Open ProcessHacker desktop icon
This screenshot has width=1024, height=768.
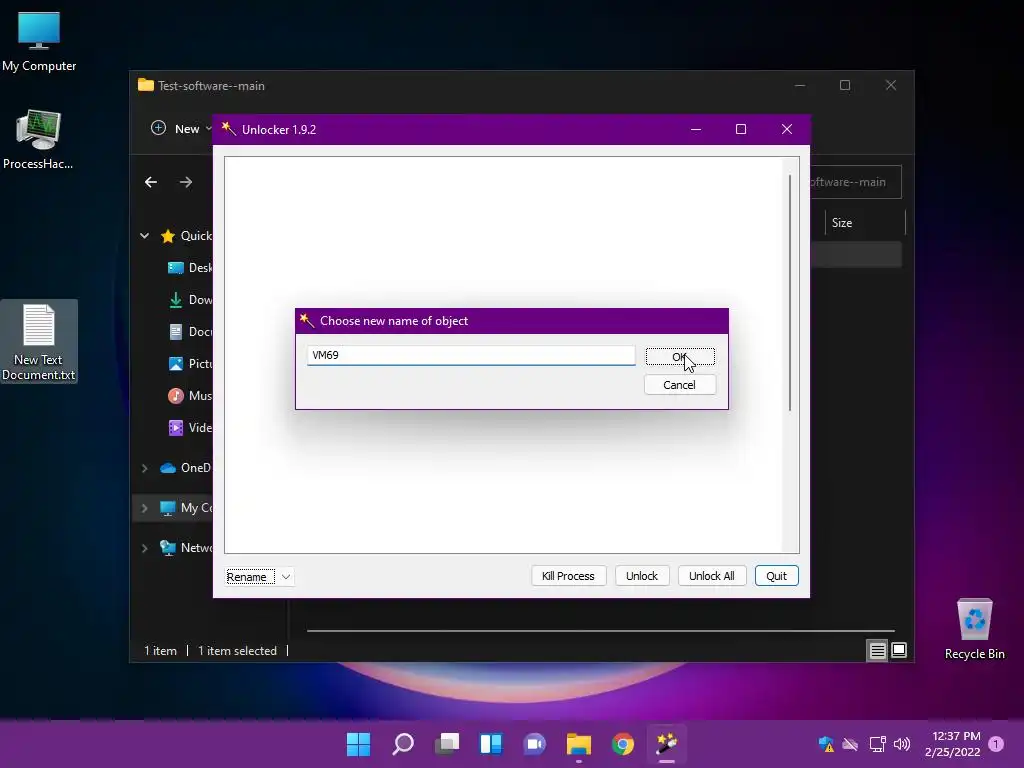[x=39, y=140]
